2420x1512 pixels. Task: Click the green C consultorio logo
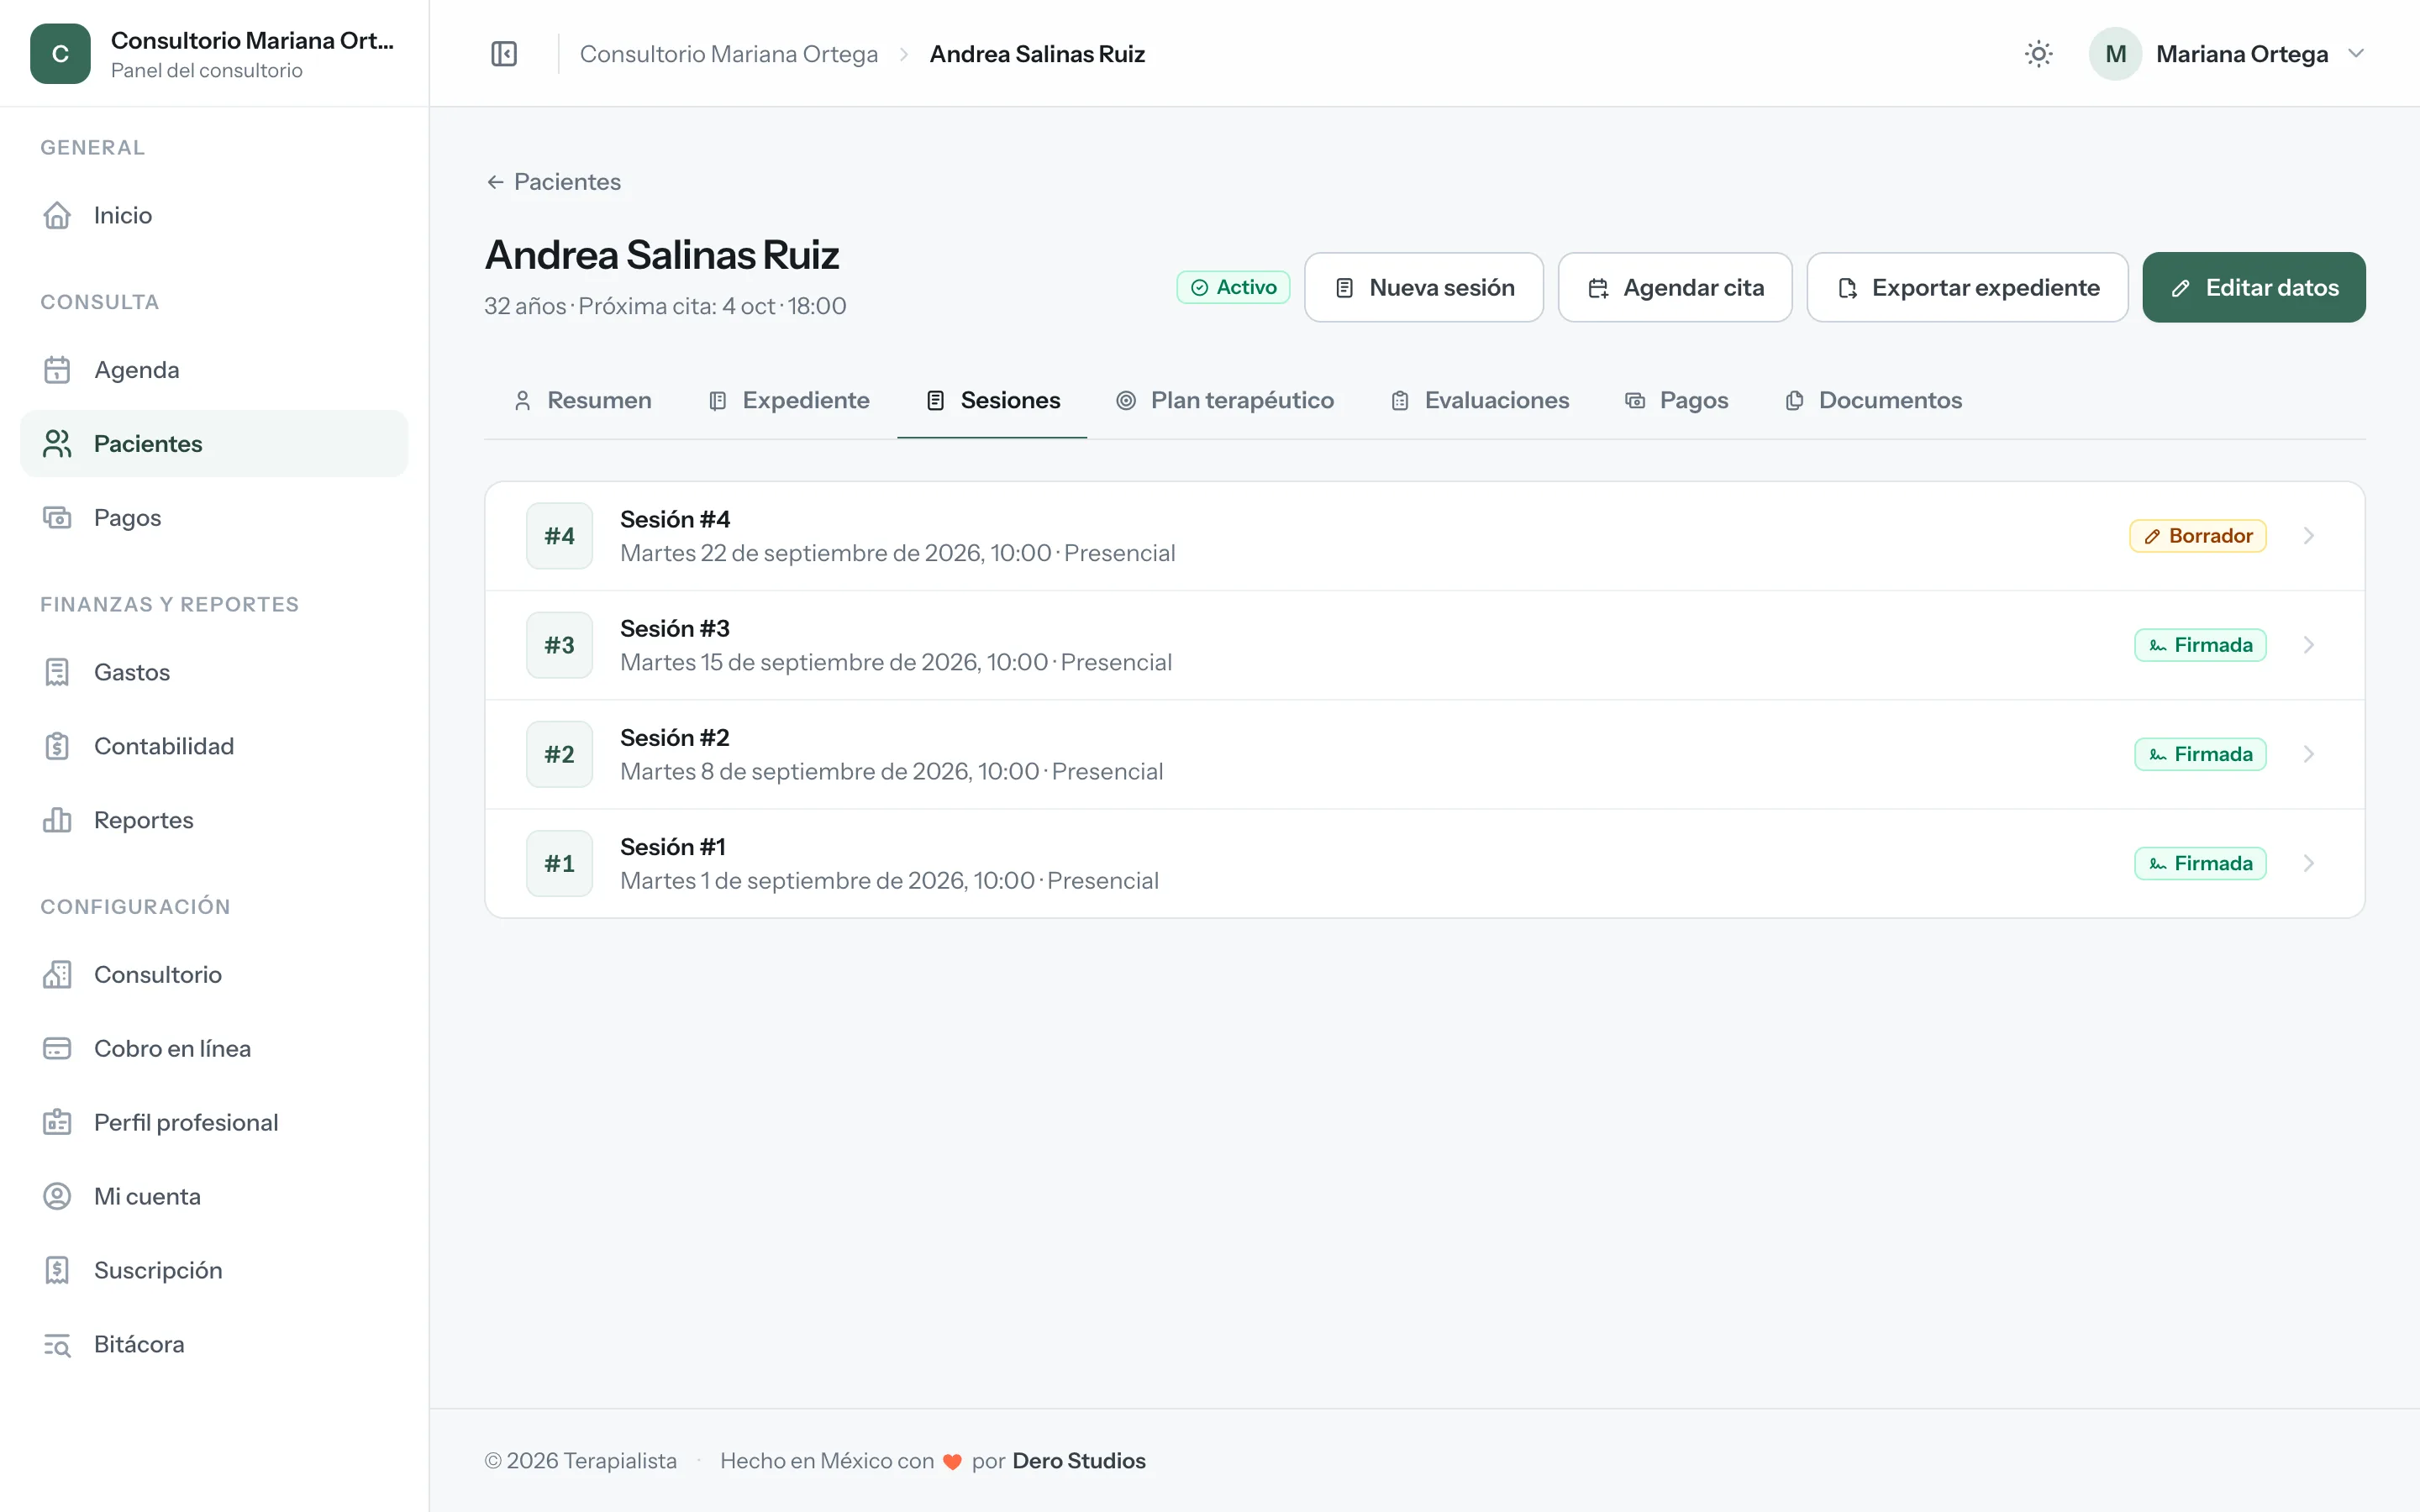60,54
